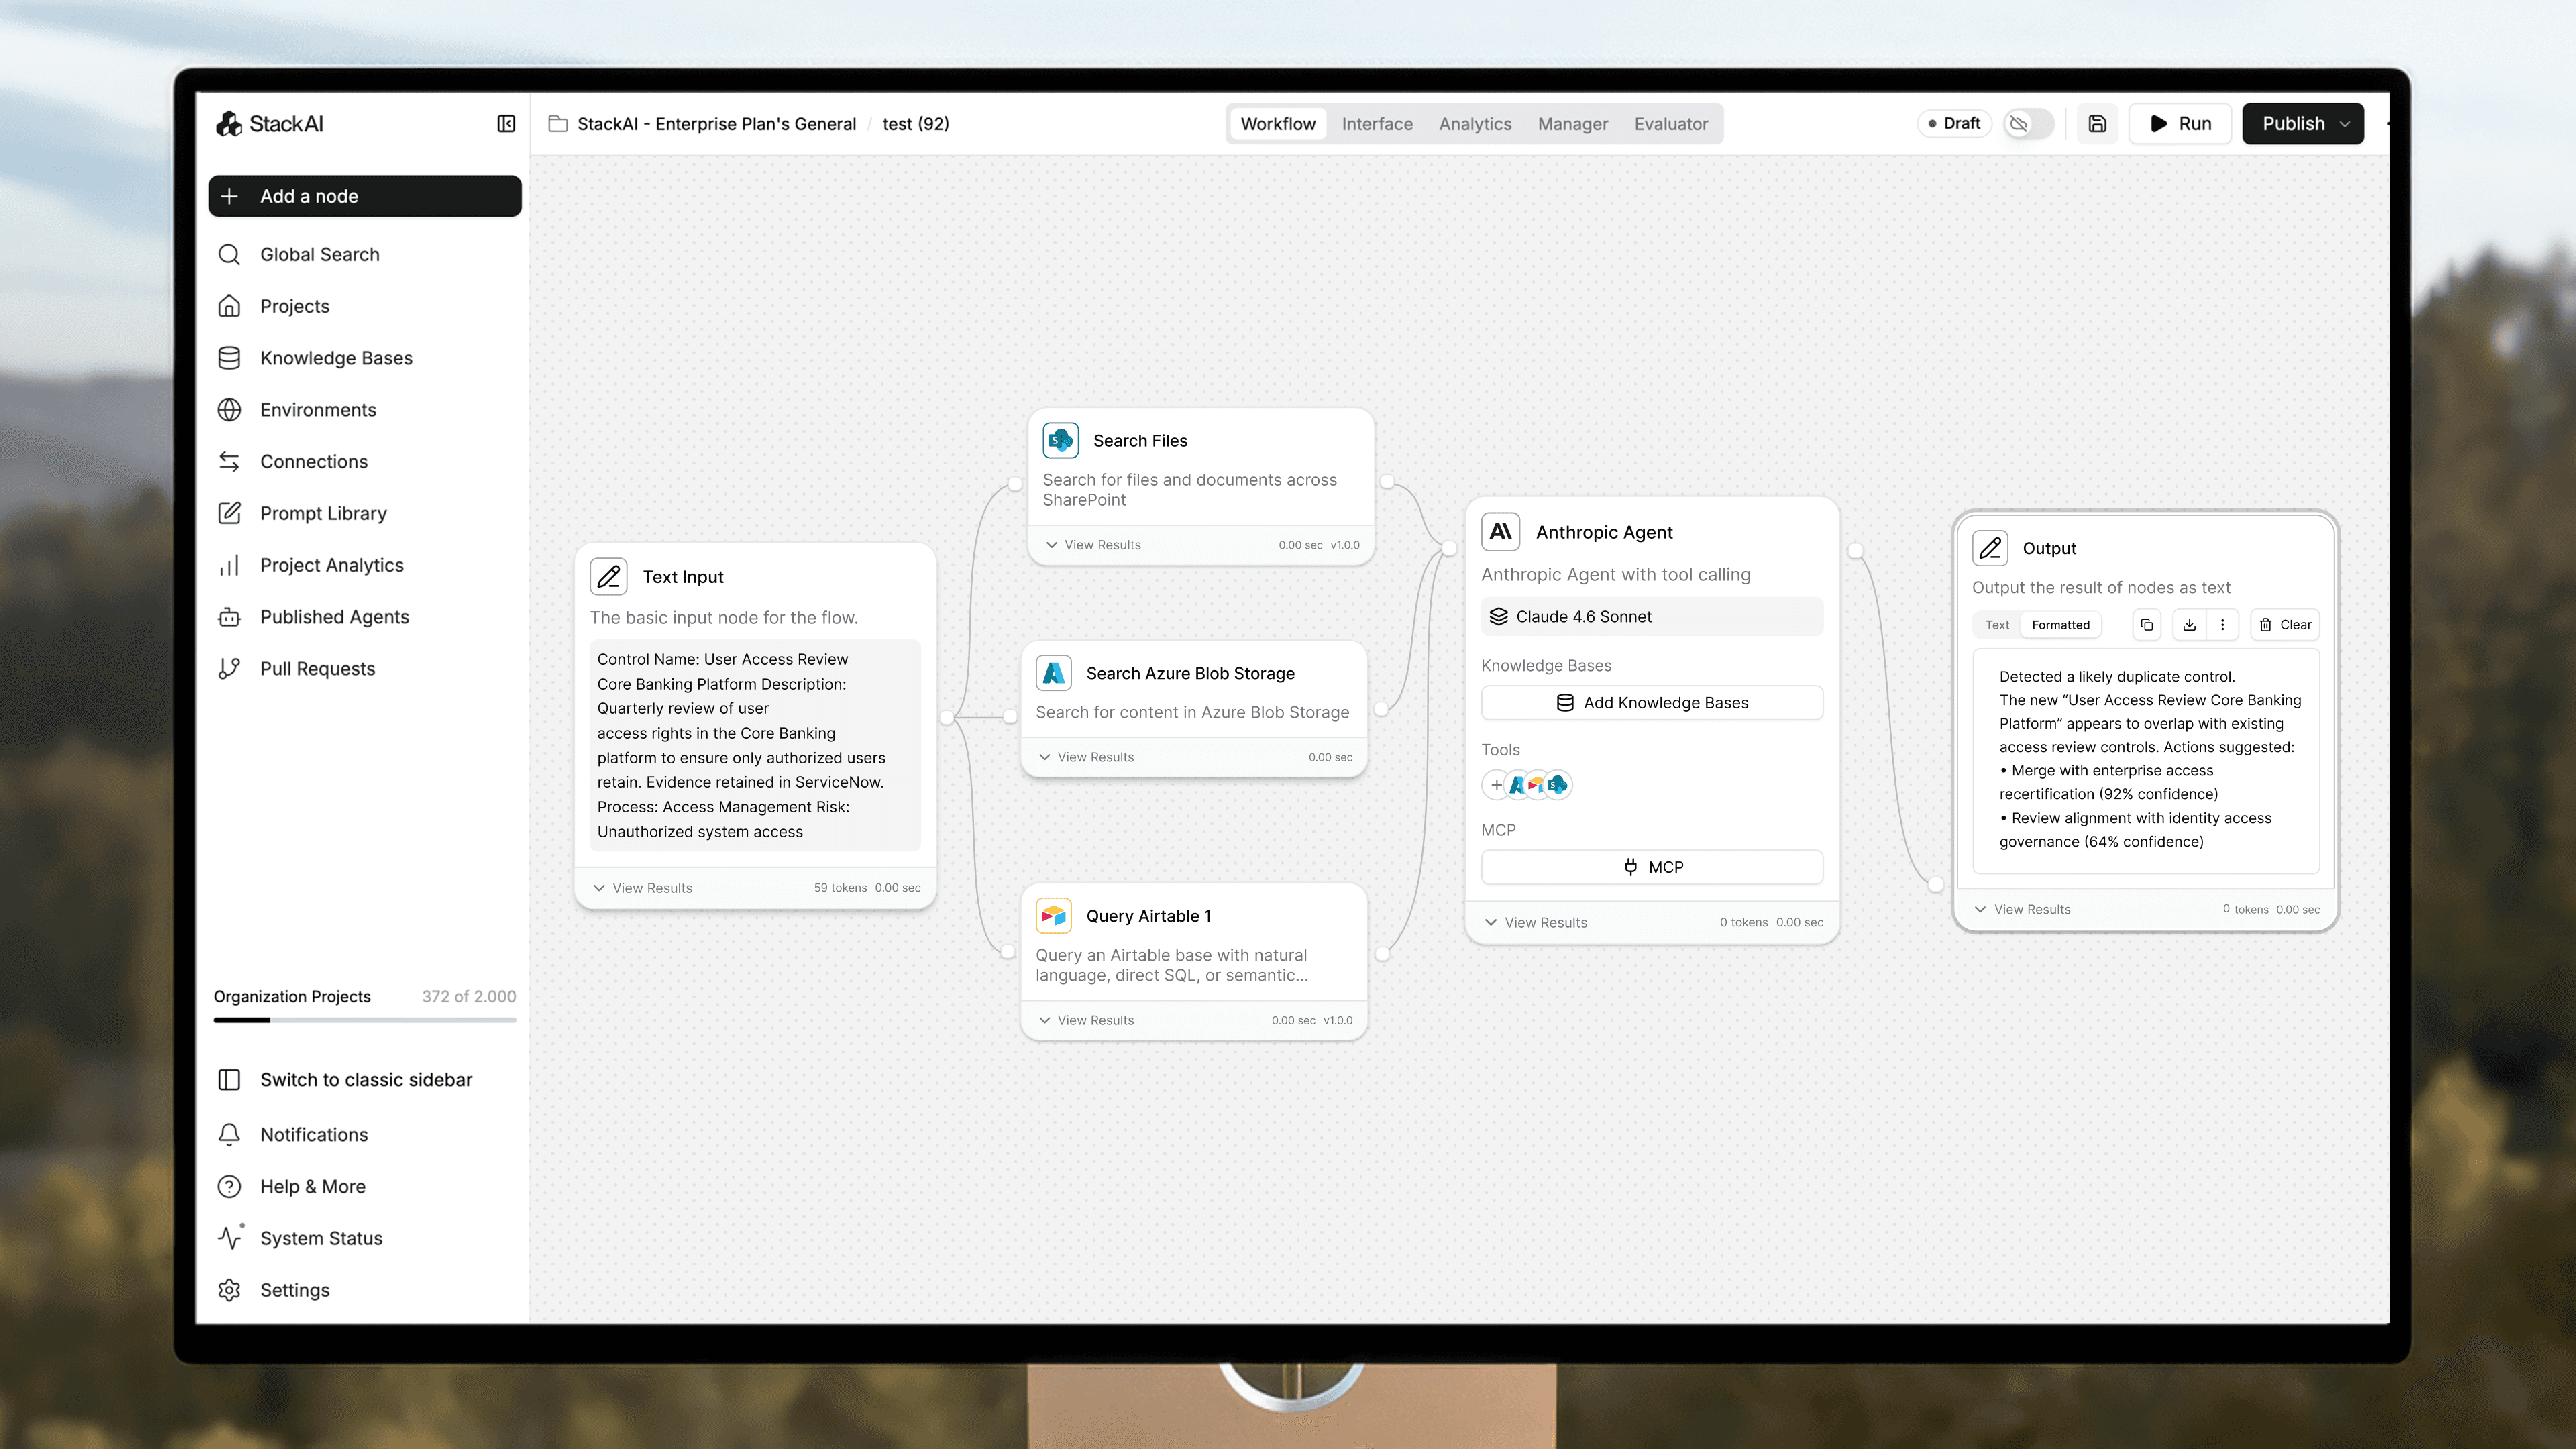Switch to the Analytics tab

1475,124
